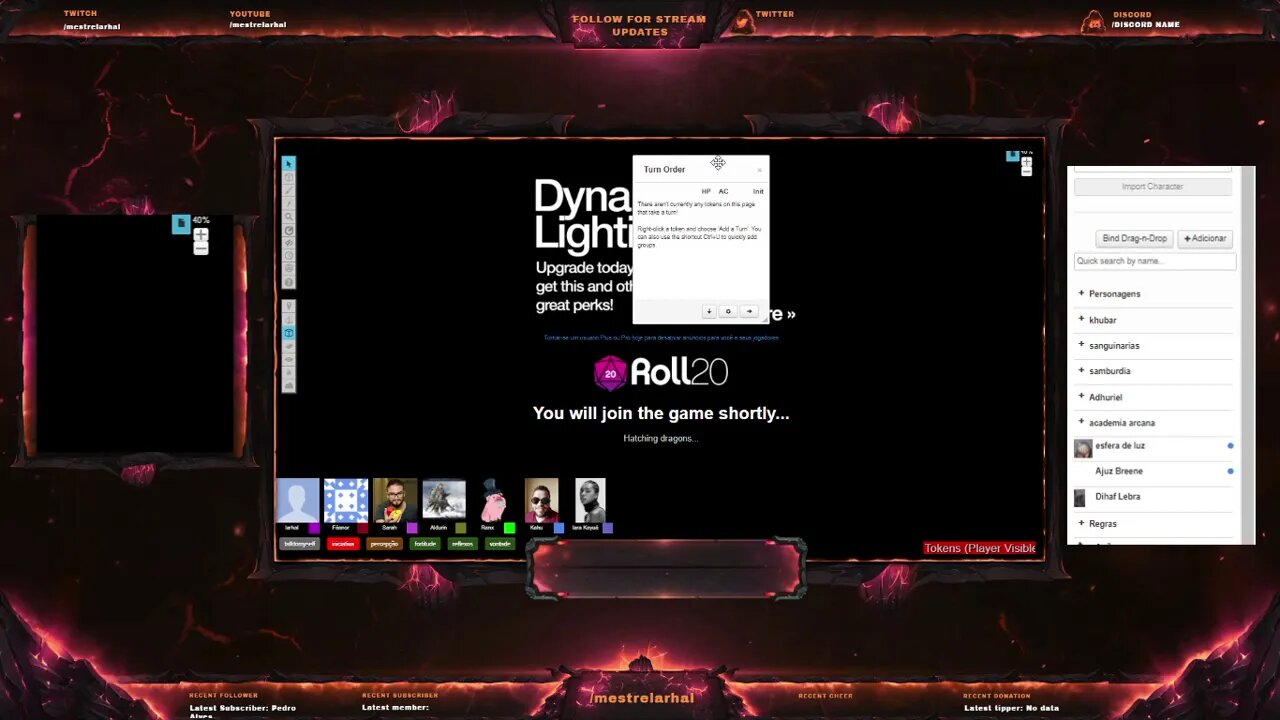Viewport: 1280px width, 720px height.
Task: Click the fortitude macro button
Action: click(x=425, y=544)
